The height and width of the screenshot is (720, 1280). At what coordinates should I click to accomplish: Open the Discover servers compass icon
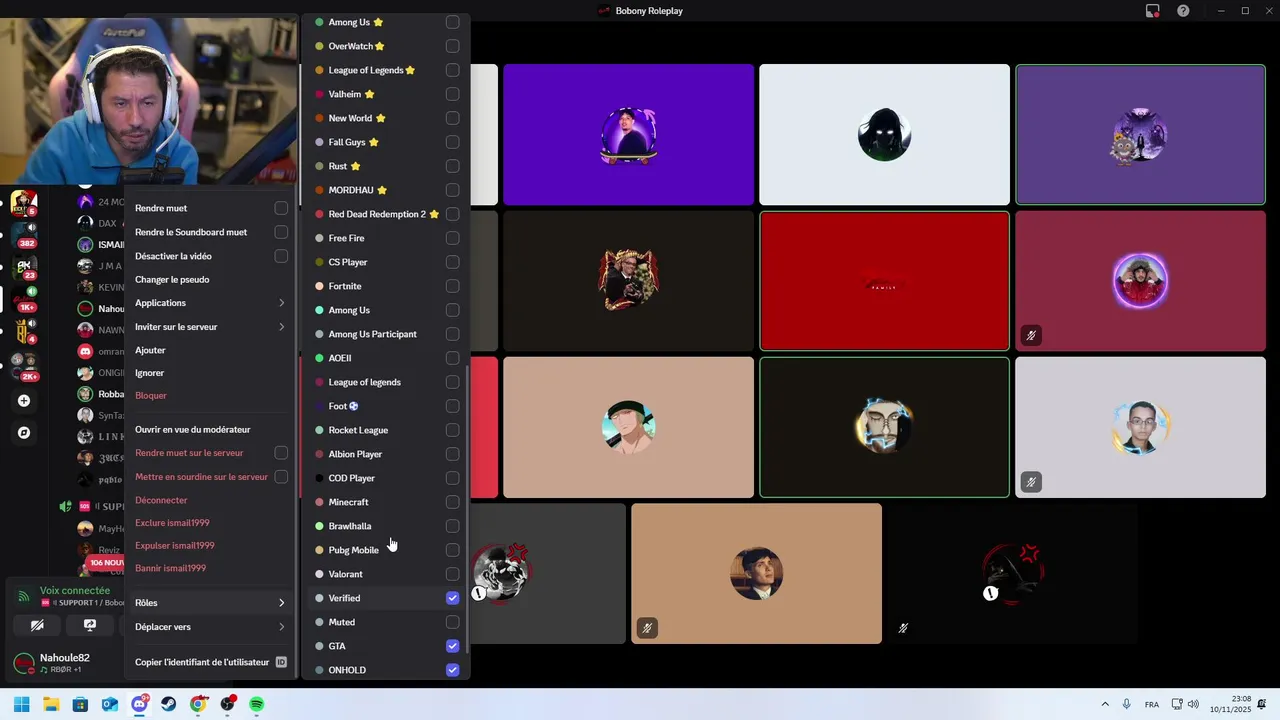(x=24, y=433)
